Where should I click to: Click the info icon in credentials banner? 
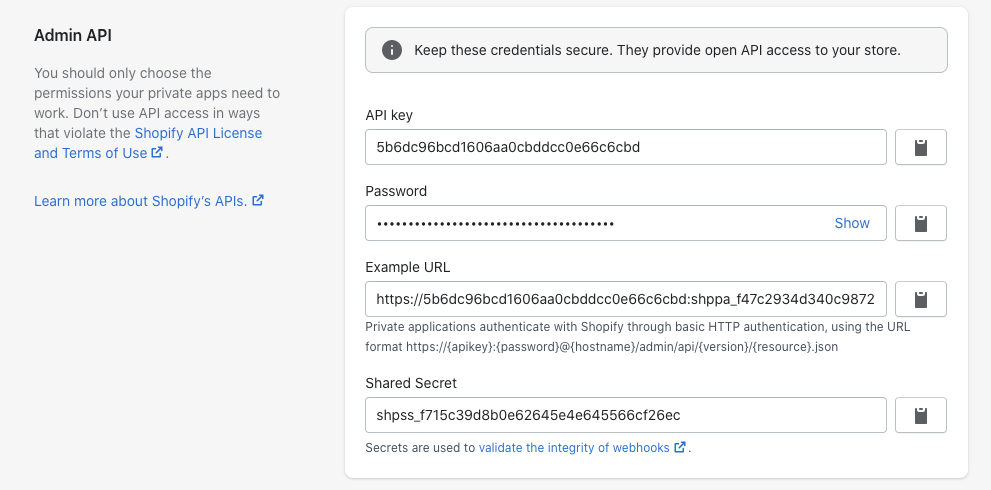pos(392,50)
